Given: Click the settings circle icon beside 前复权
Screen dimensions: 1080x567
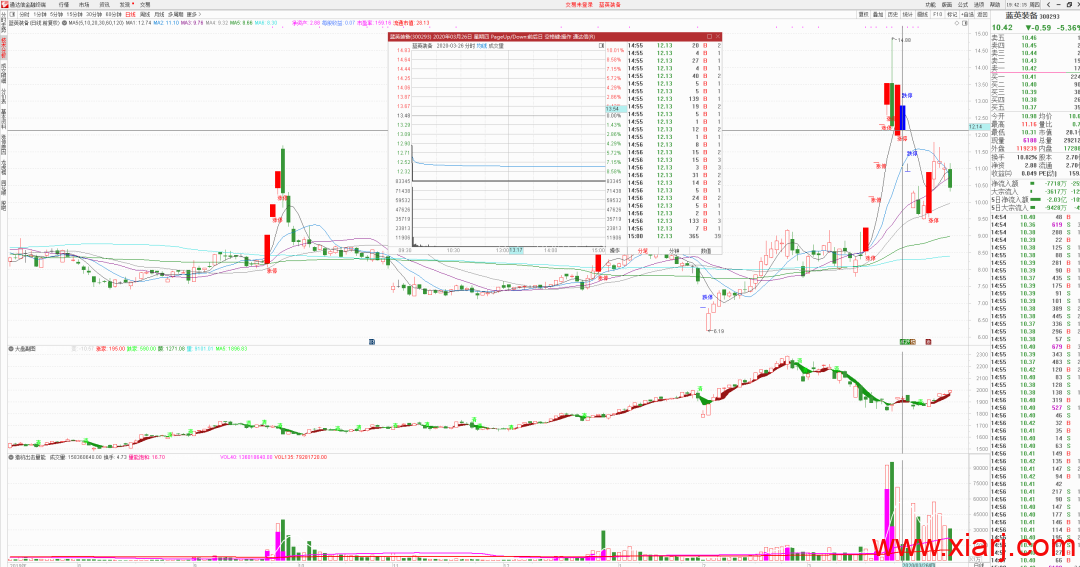Looking at the screenshot, I should 65,23.
